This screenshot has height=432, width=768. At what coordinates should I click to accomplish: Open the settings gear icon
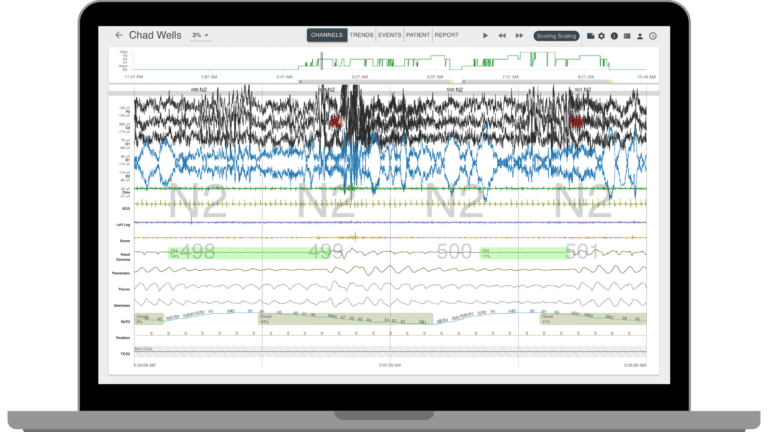point(602,36)
